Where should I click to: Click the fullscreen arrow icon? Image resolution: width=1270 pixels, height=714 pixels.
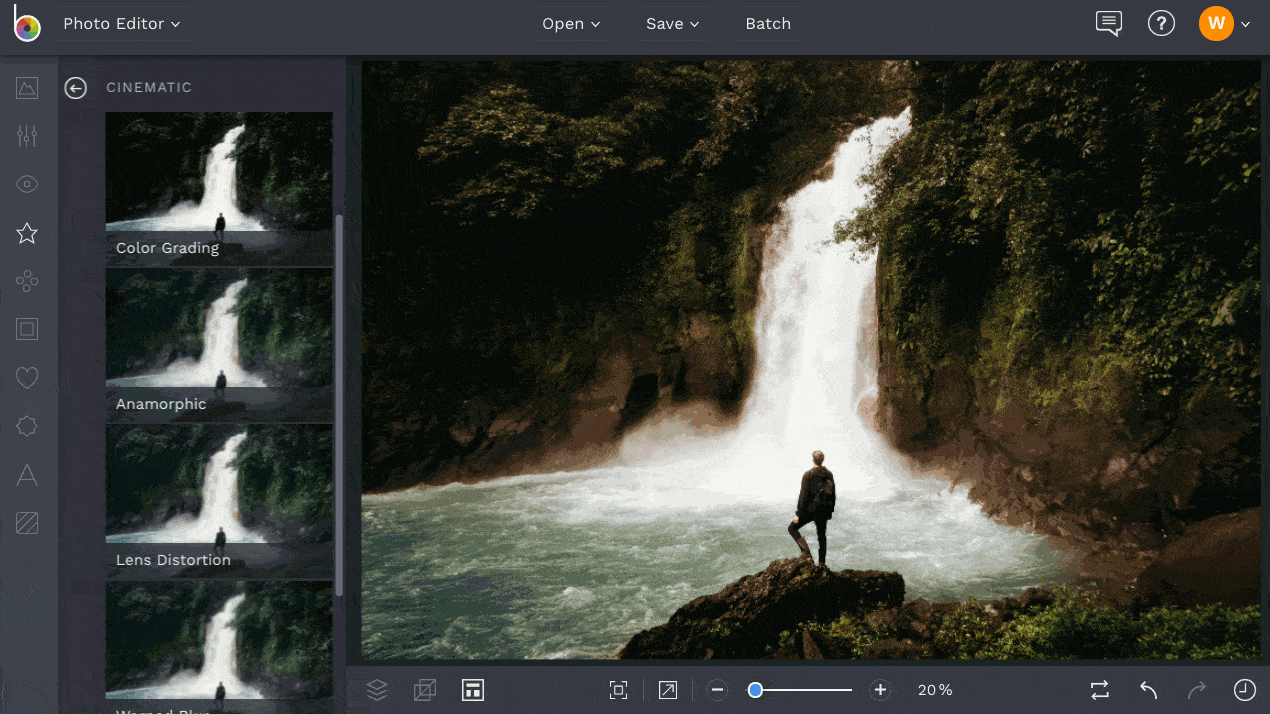pyautogui.click(x=668, y=690)
